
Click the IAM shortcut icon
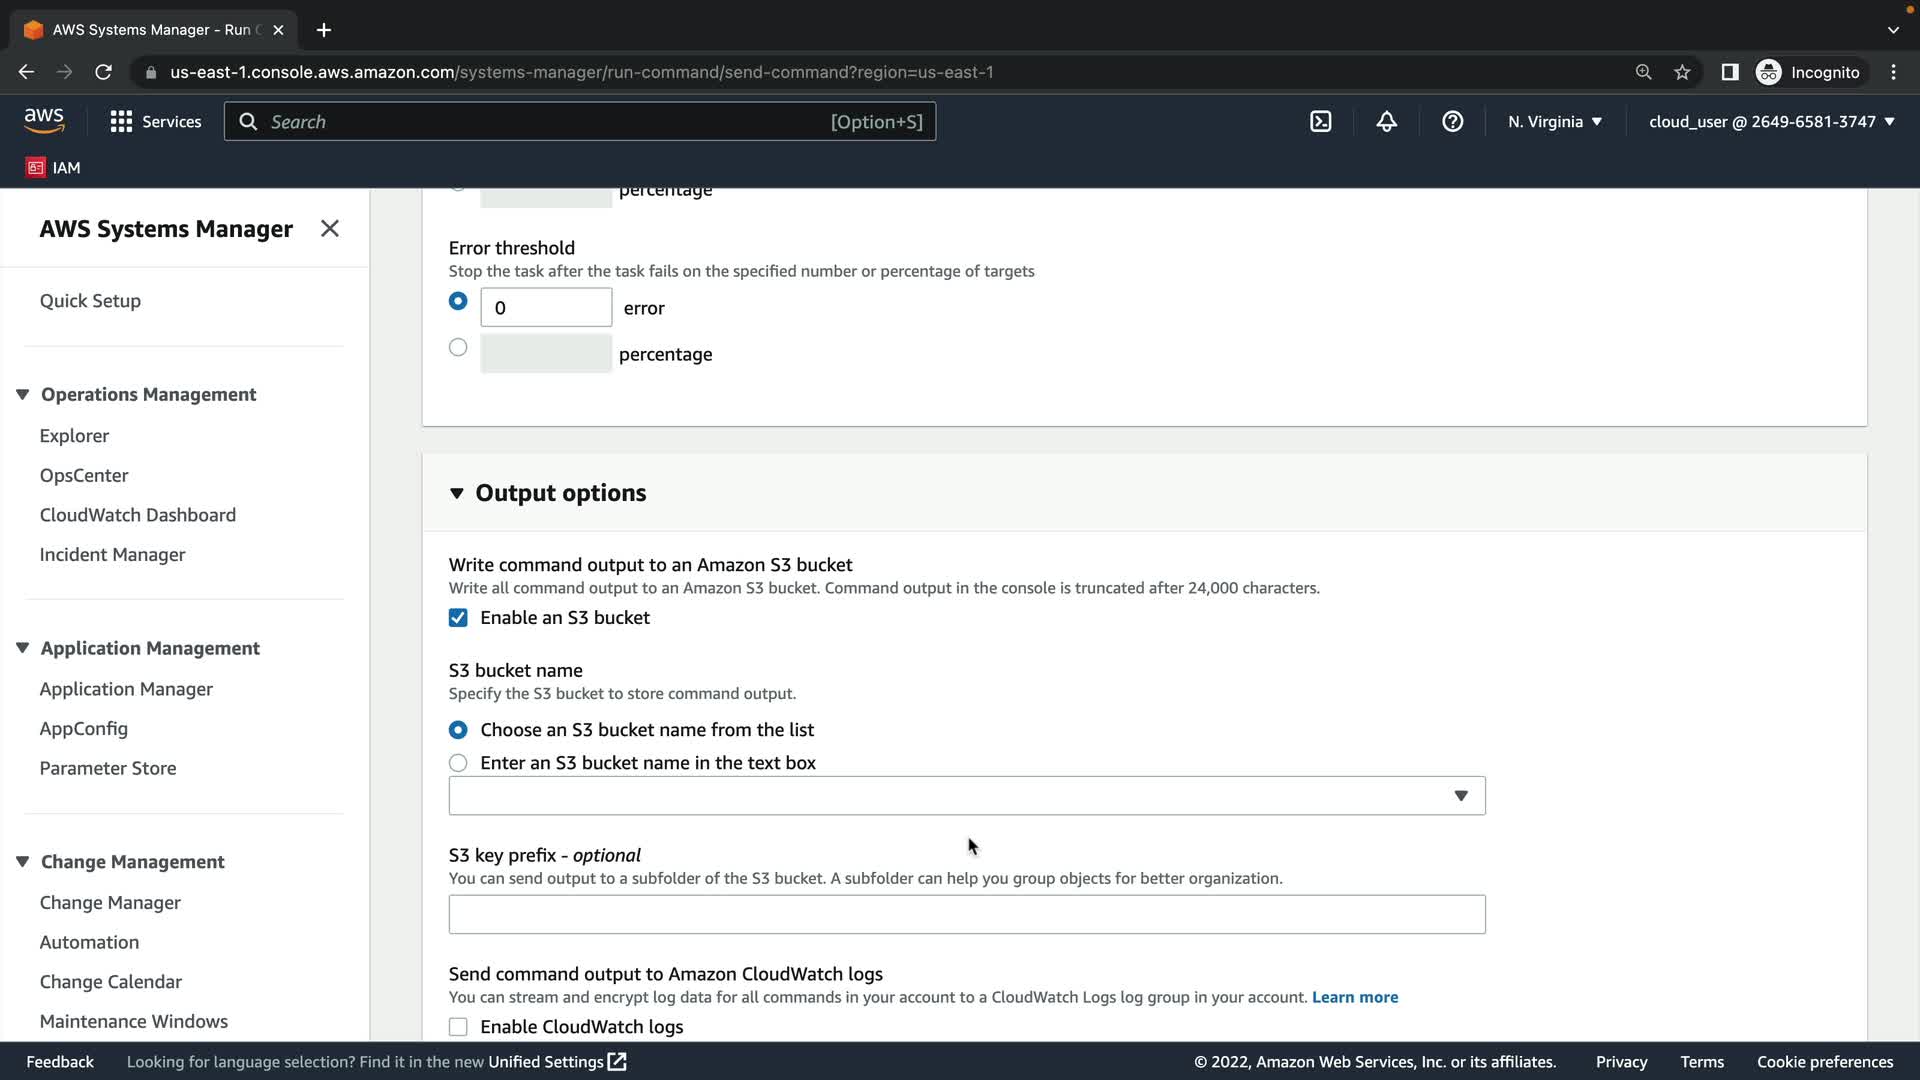pos(36,168)
